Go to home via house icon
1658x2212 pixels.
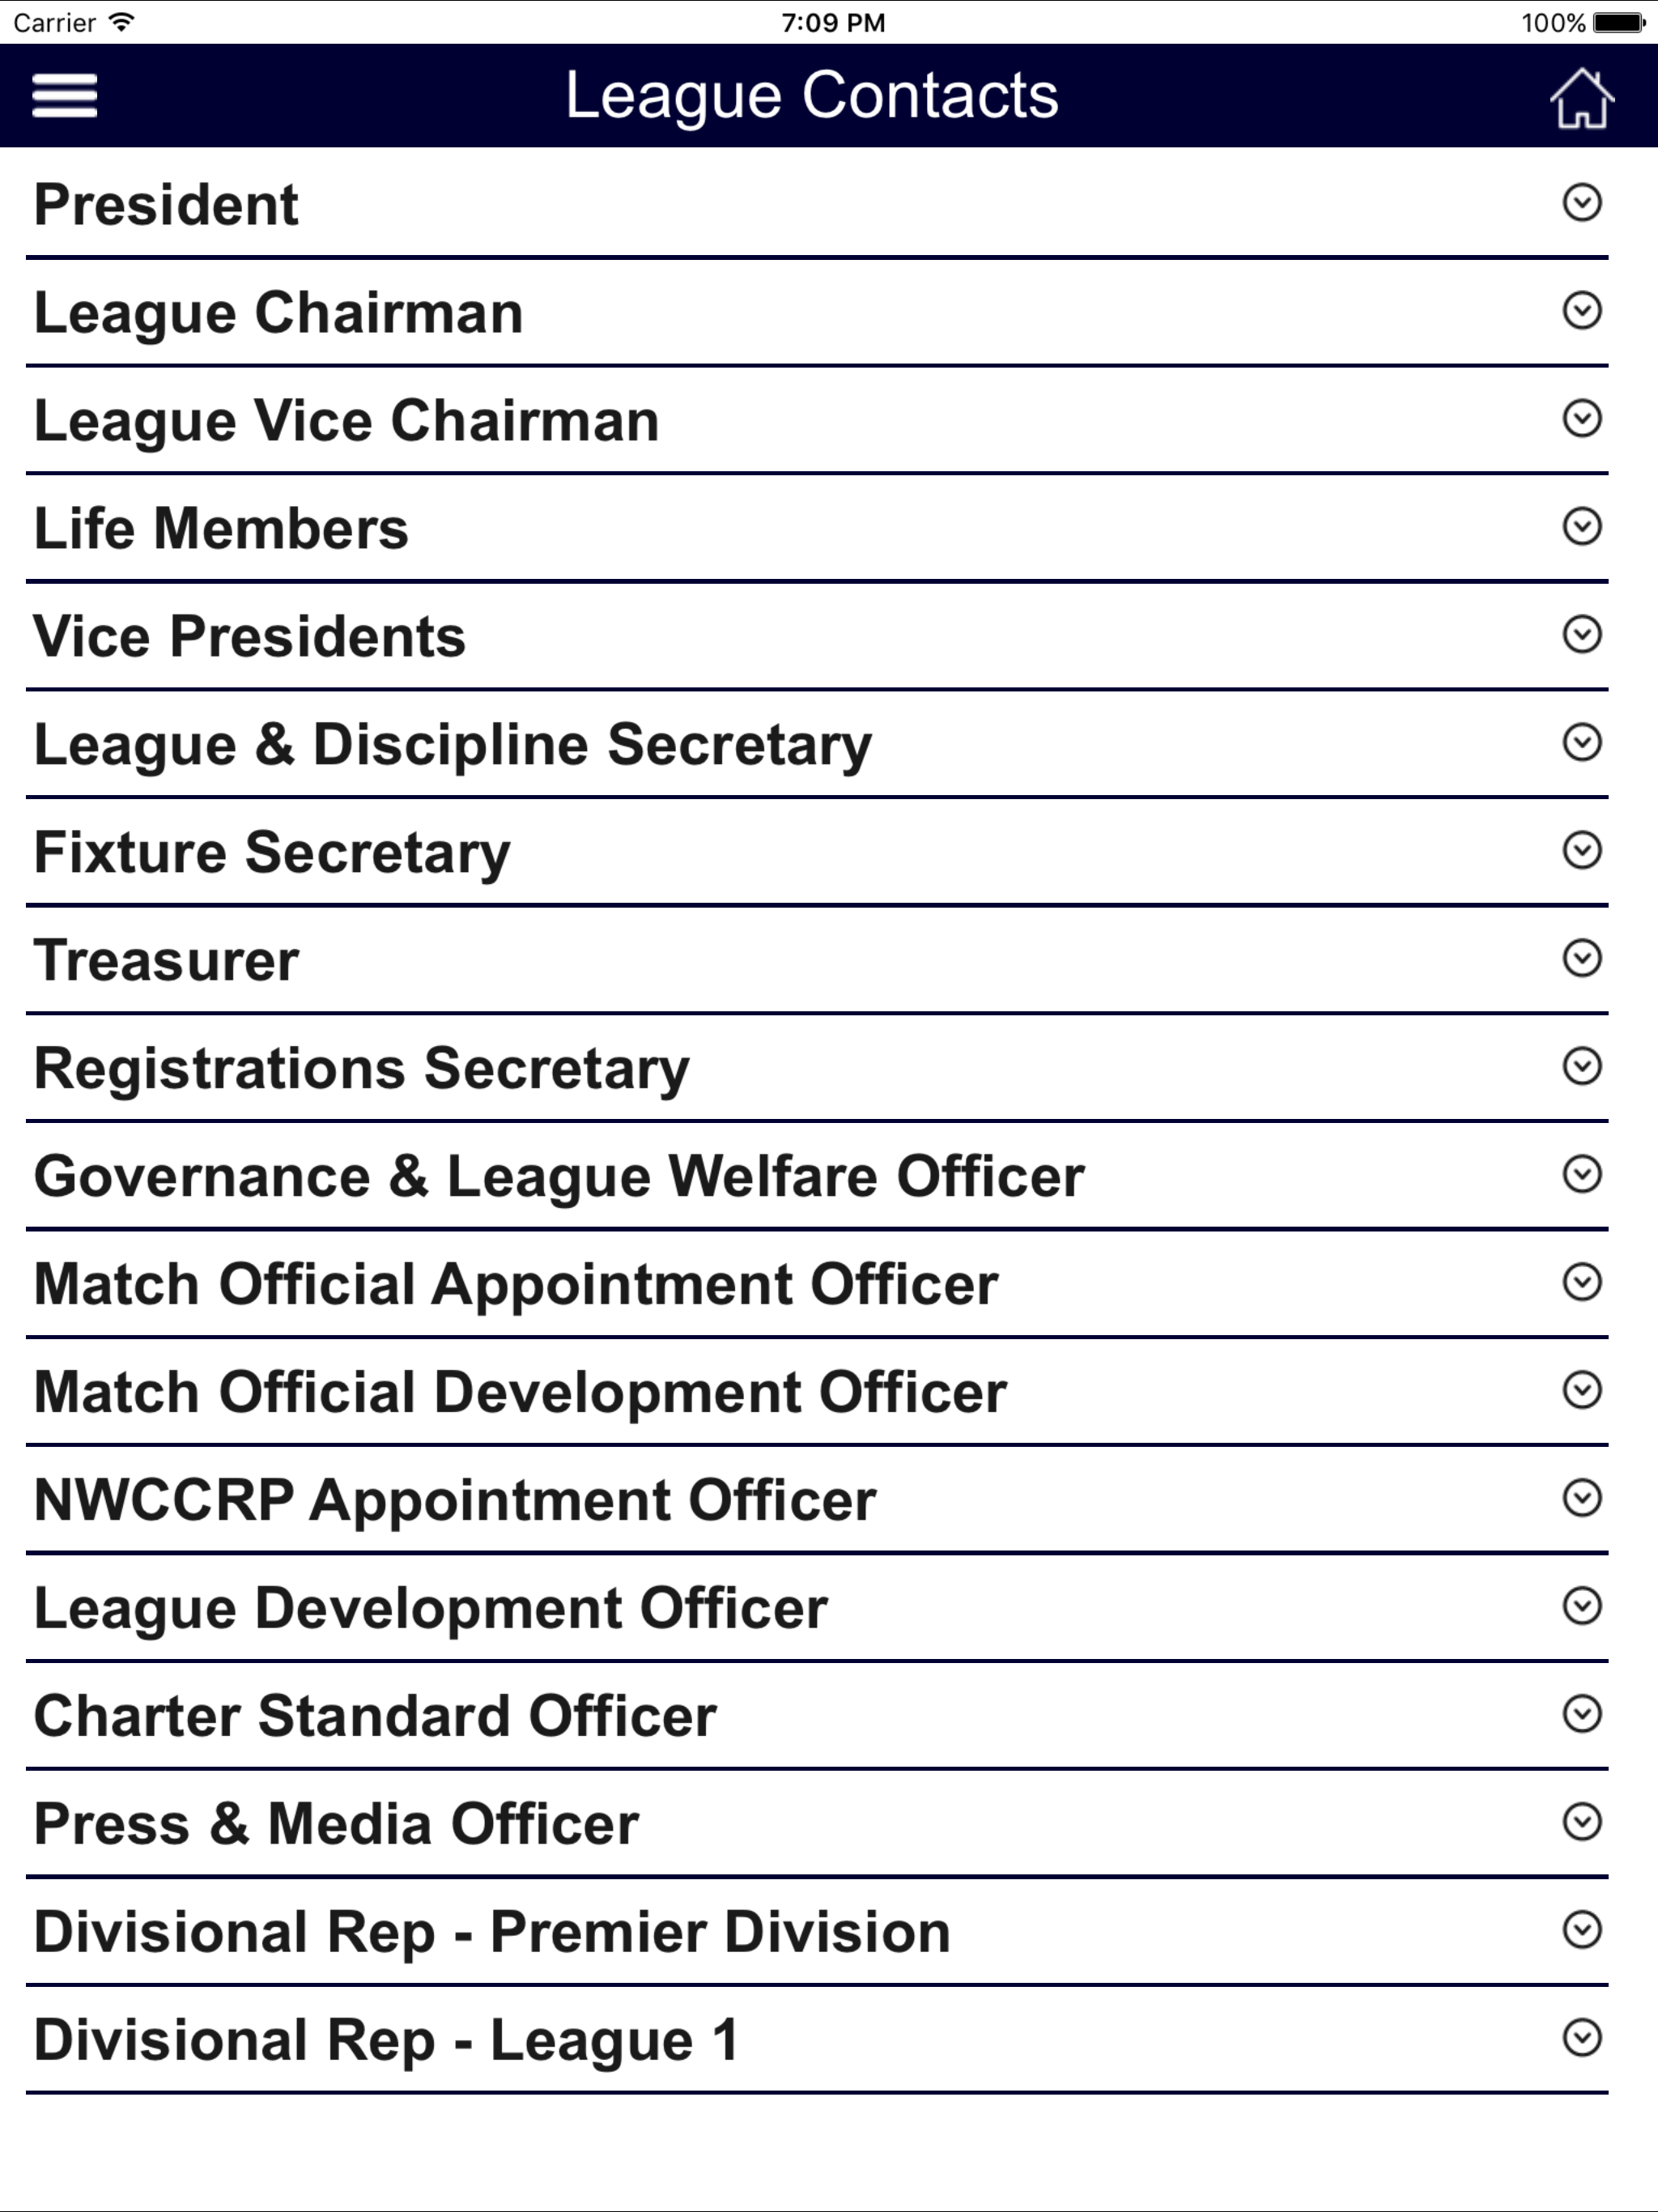(1581, 97)
